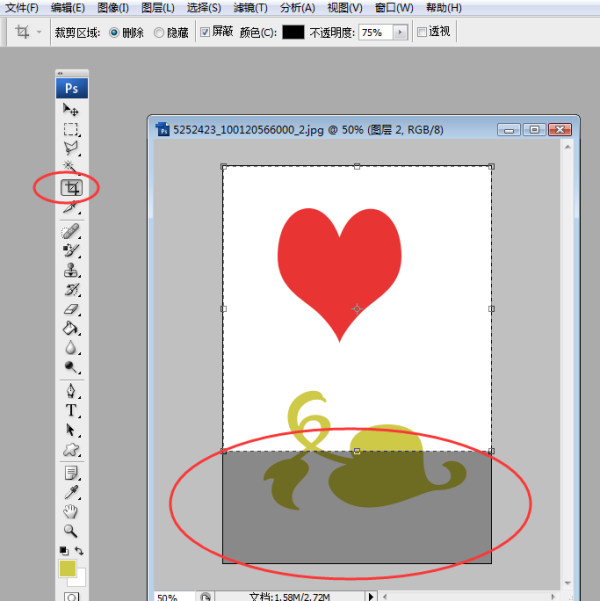Click the black shield color swatch
Image resolution: width=600 pixels, height=601 pixels.
(x=293, y=32)
